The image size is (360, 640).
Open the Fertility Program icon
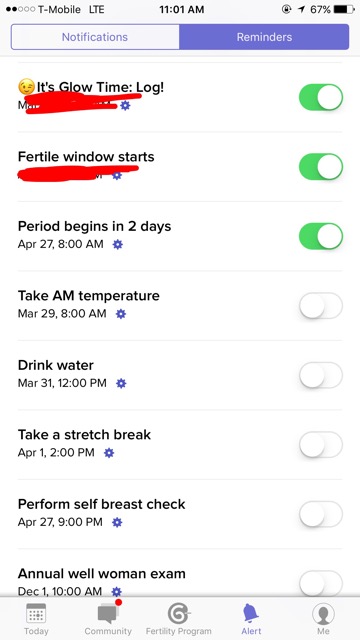pyautogui.click(x=178, y=613)
